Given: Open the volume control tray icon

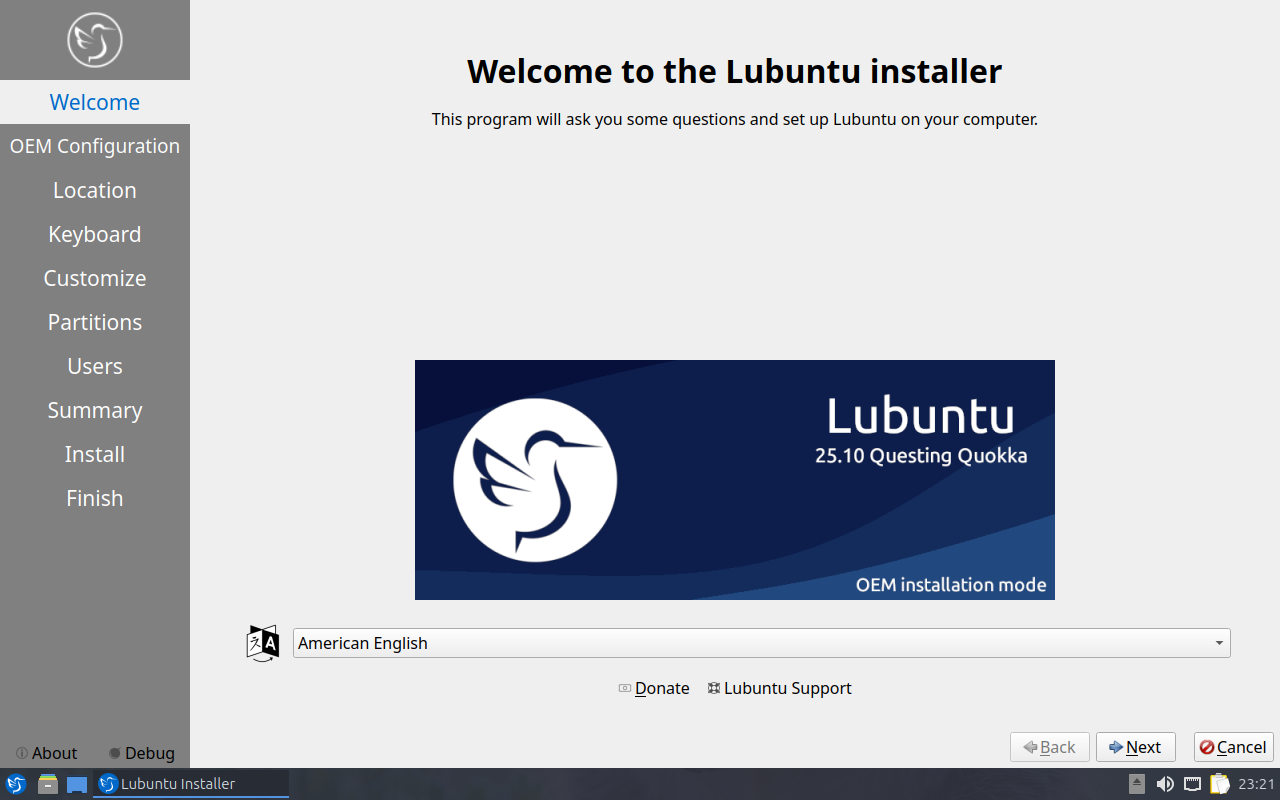Looking at the screenshot, I should (1165, 784).
